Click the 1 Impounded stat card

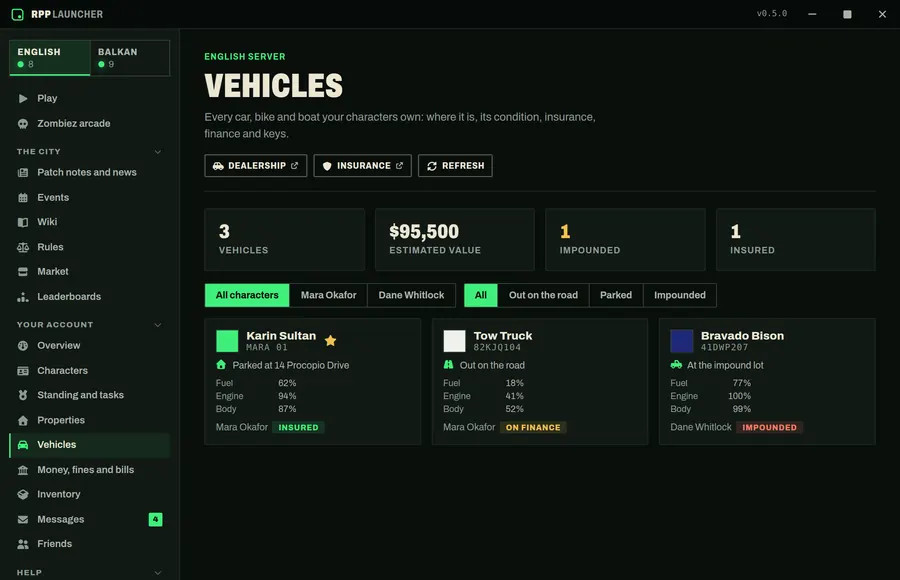625,239
